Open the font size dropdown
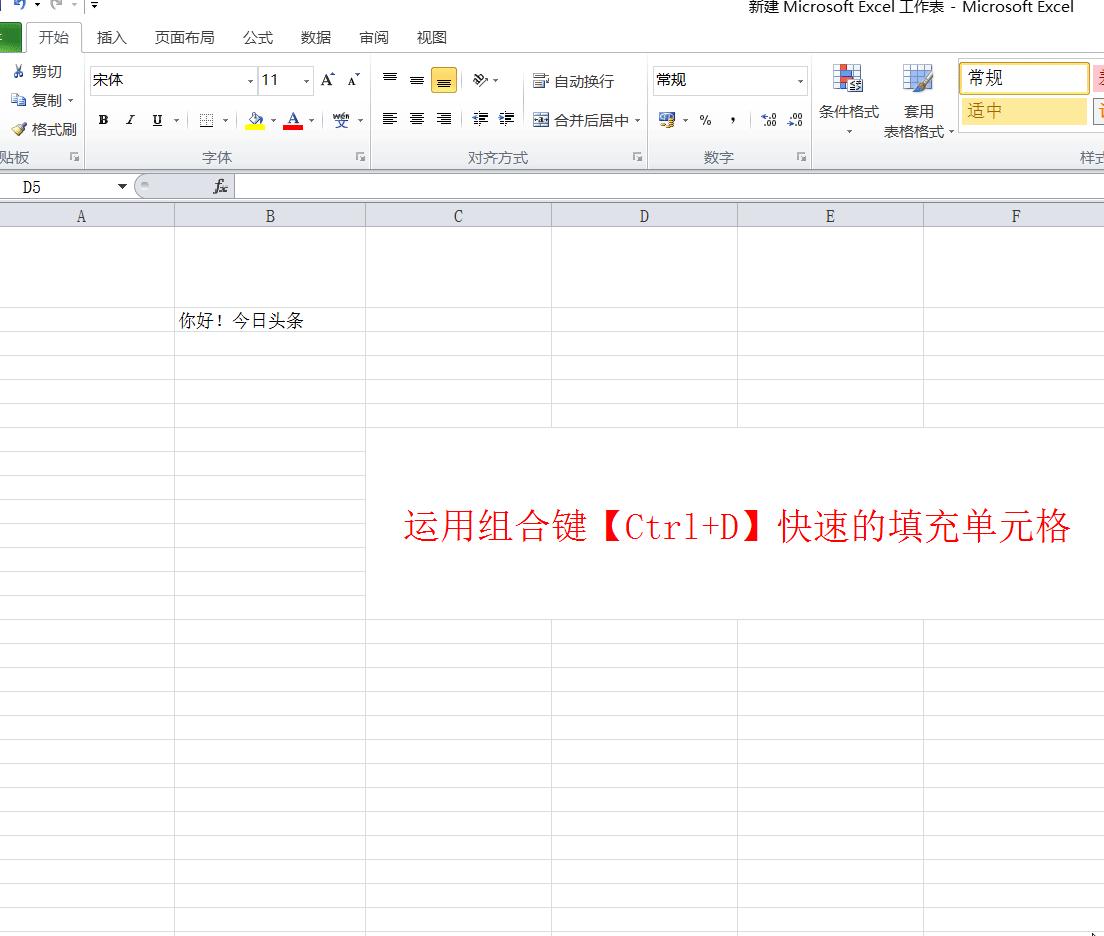Viewport: 1104px width, 936px height. point(305,80)
